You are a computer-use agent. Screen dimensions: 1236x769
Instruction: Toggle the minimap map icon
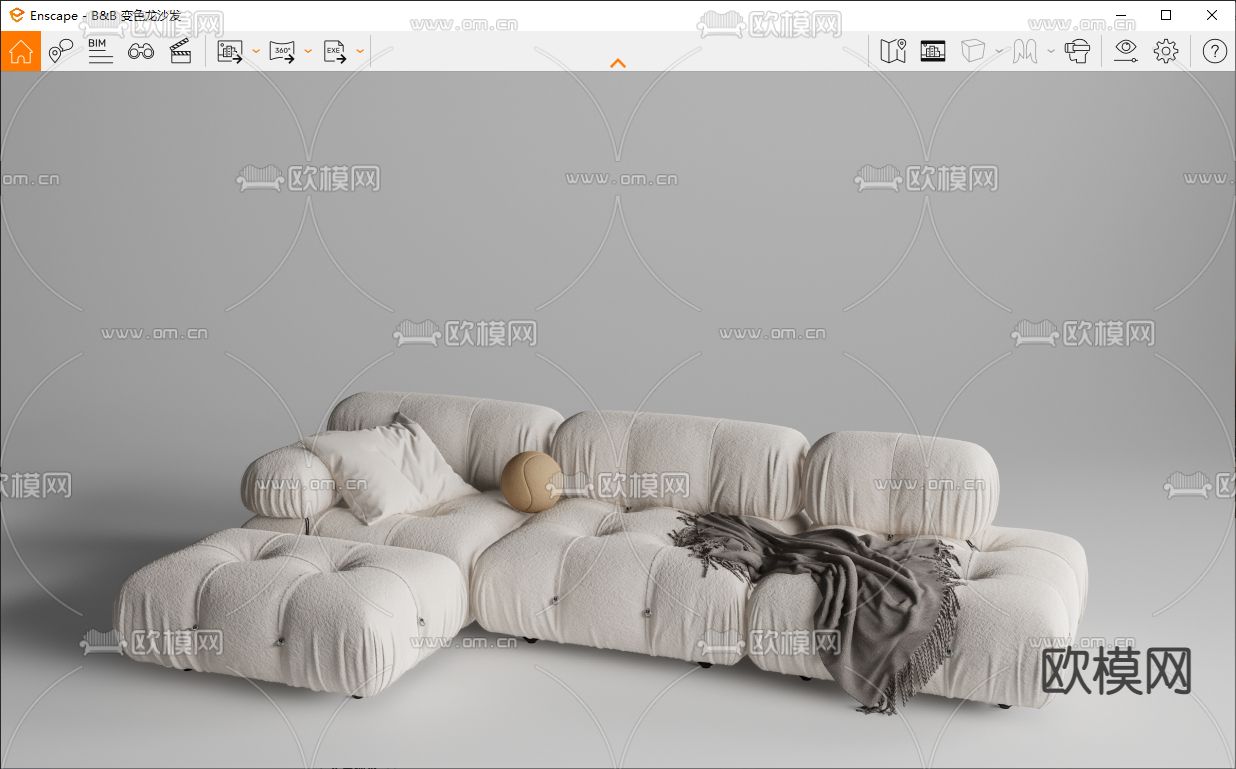tap(893, 51)
